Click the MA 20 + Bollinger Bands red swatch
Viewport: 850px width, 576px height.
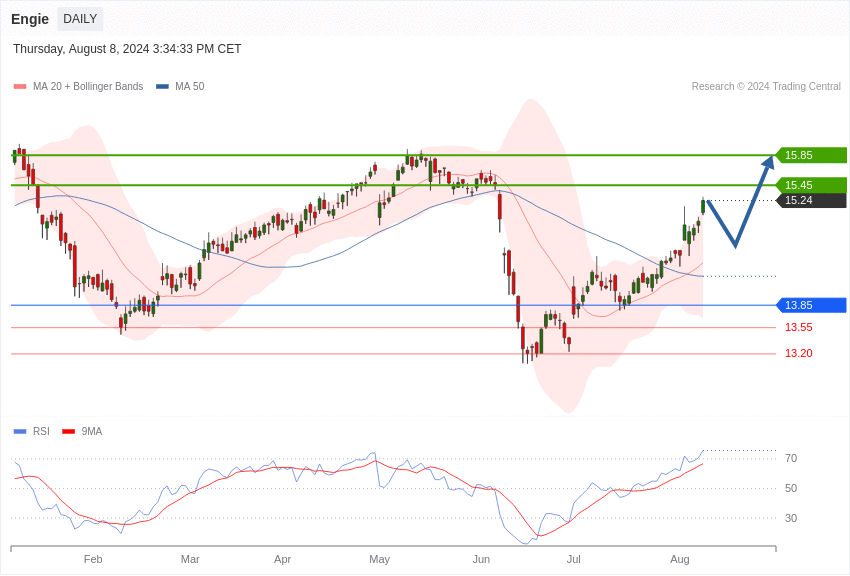(x=20, y=87)
